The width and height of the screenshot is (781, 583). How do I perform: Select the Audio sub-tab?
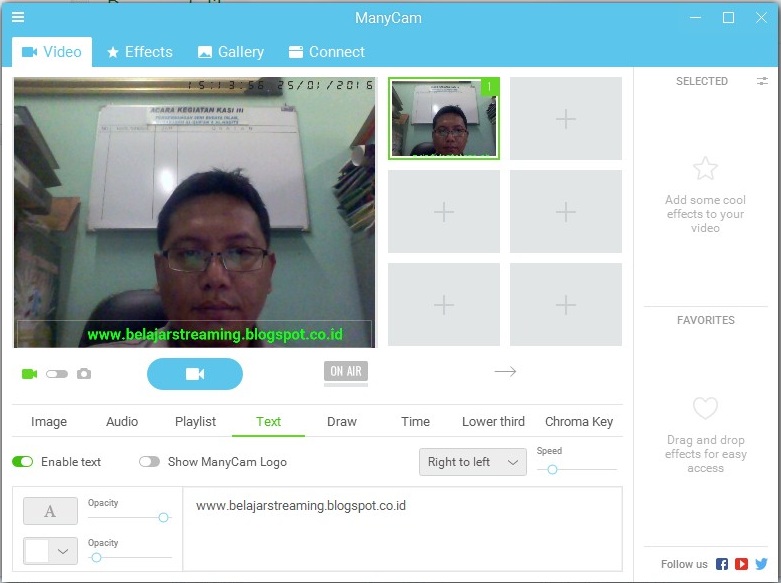(x=122, y=422)
